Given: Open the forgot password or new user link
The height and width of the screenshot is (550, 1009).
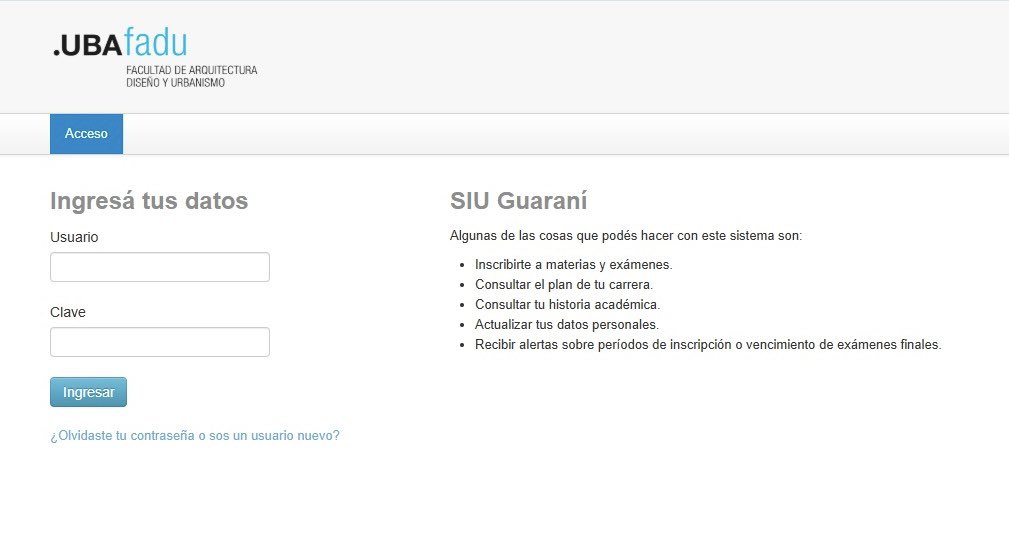Looking at the screenshot, I should point(195,435).
